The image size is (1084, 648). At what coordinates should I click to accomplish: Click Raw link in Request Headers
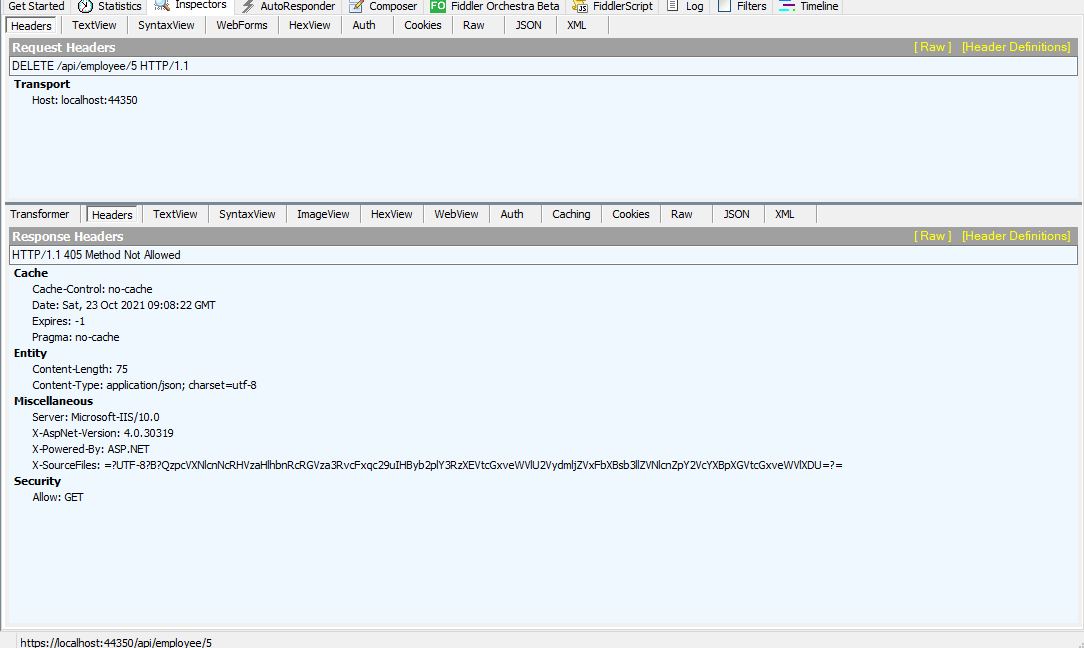(933, 47)
